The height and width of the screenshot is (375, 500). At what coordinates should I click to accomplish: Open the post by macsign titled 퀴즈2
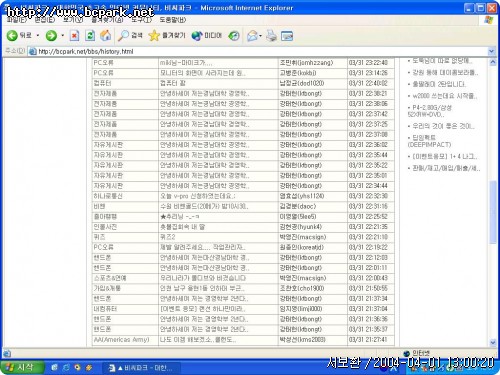tap(168, 237)
